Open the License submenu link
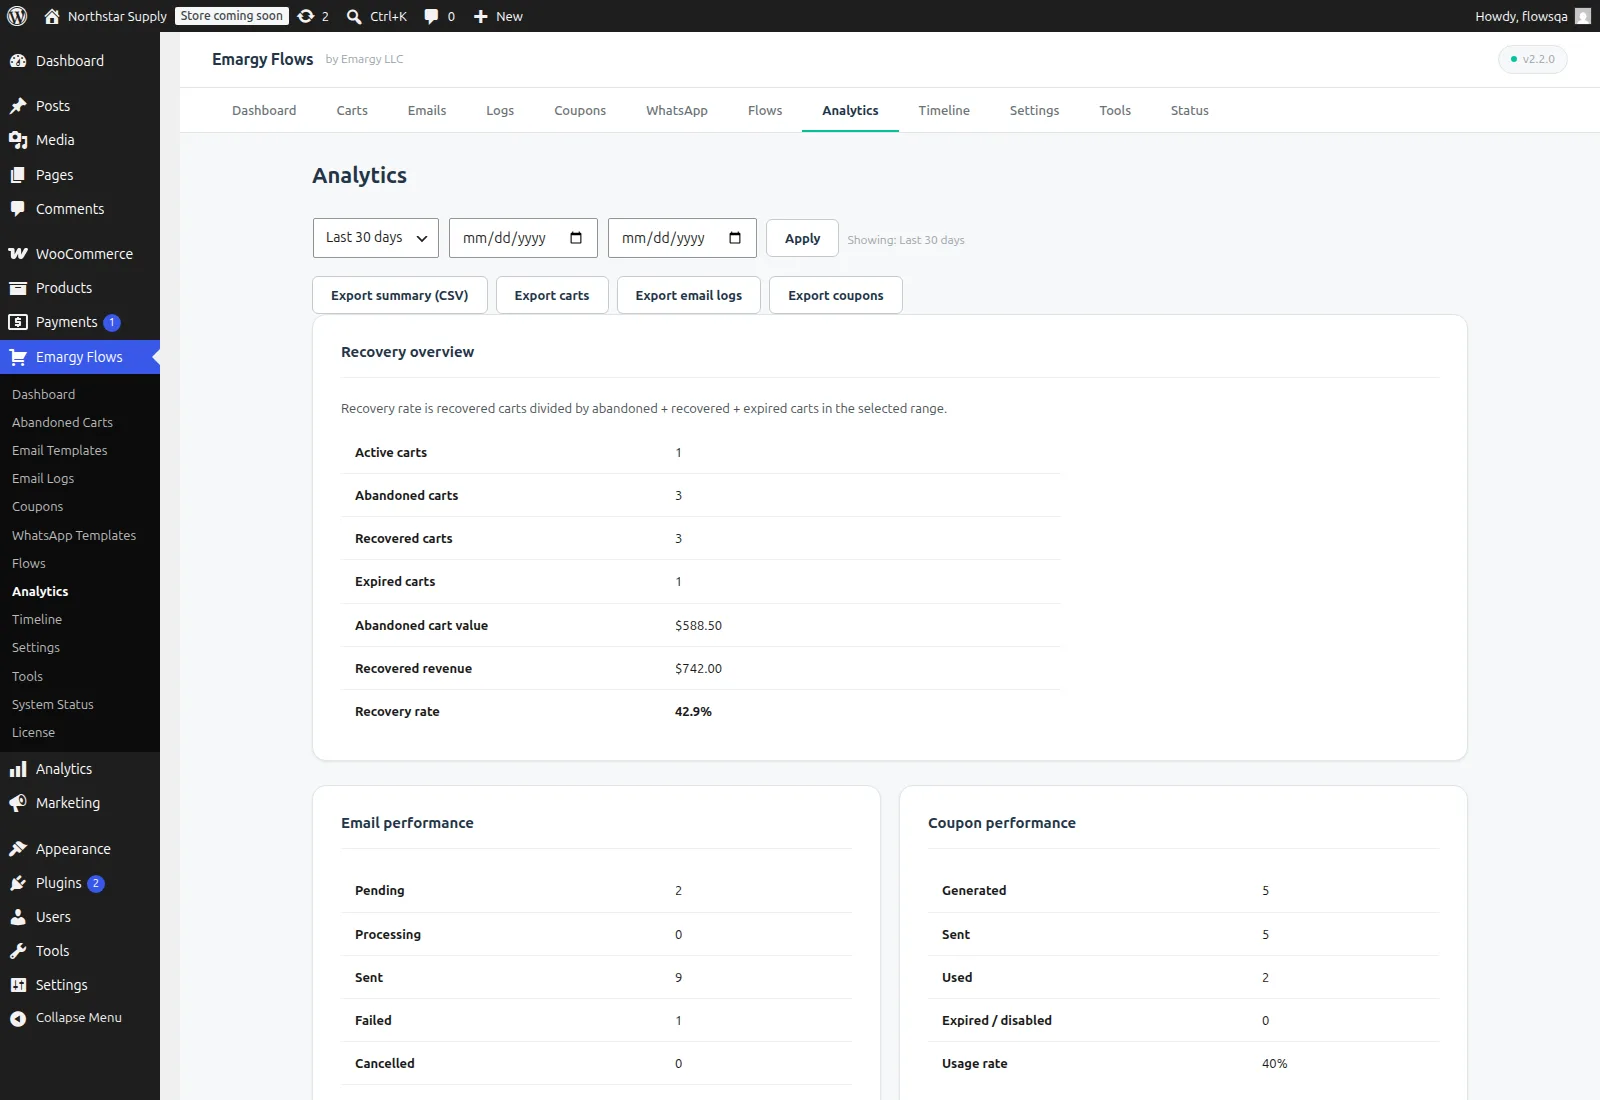This screenshot has width=1600, height=1100. tap(33, 733)
